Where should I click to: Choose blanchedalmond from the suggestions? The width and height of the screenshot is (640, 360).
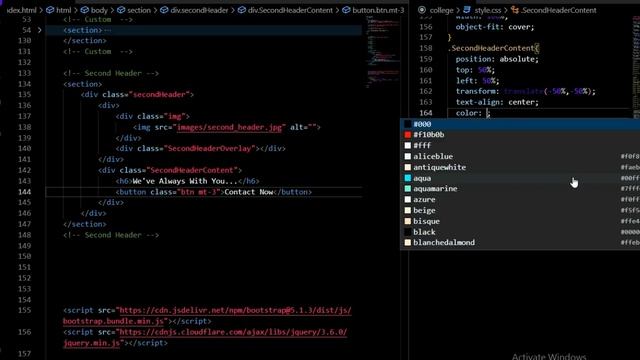click(520, 242)
